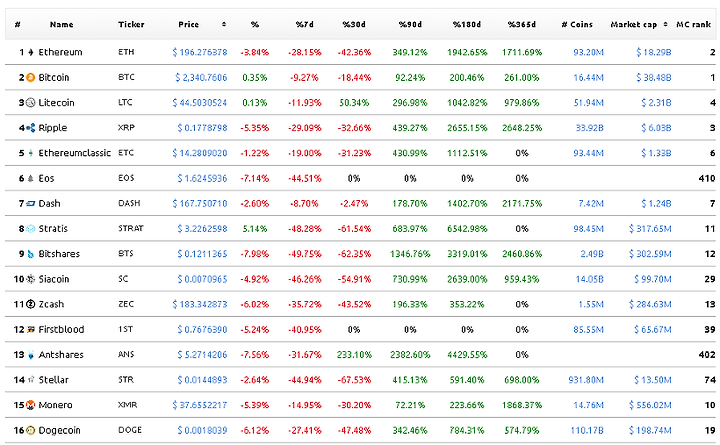This screenshot has height=445, width=720.
Task: Select the Dogecoin name text
Action: tap(59, 430)
